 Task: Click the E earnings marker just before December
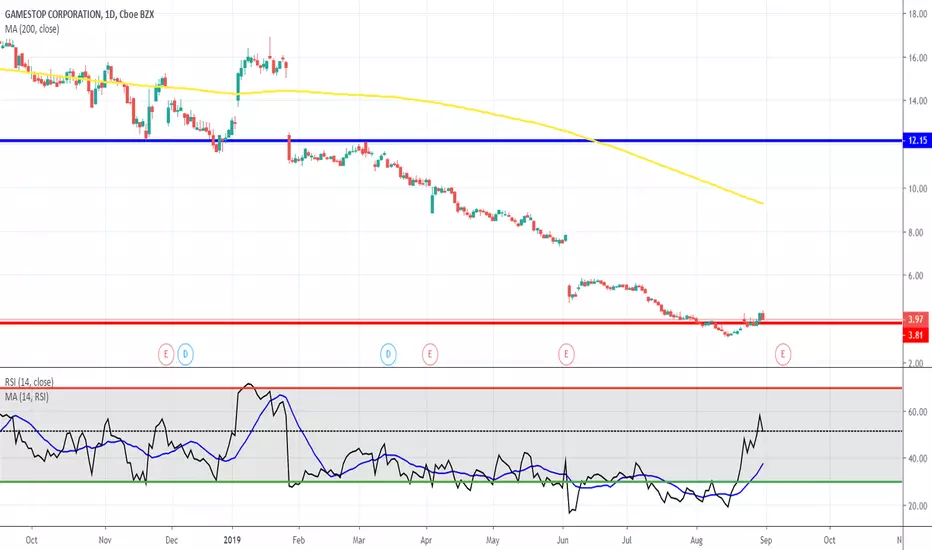166,354
